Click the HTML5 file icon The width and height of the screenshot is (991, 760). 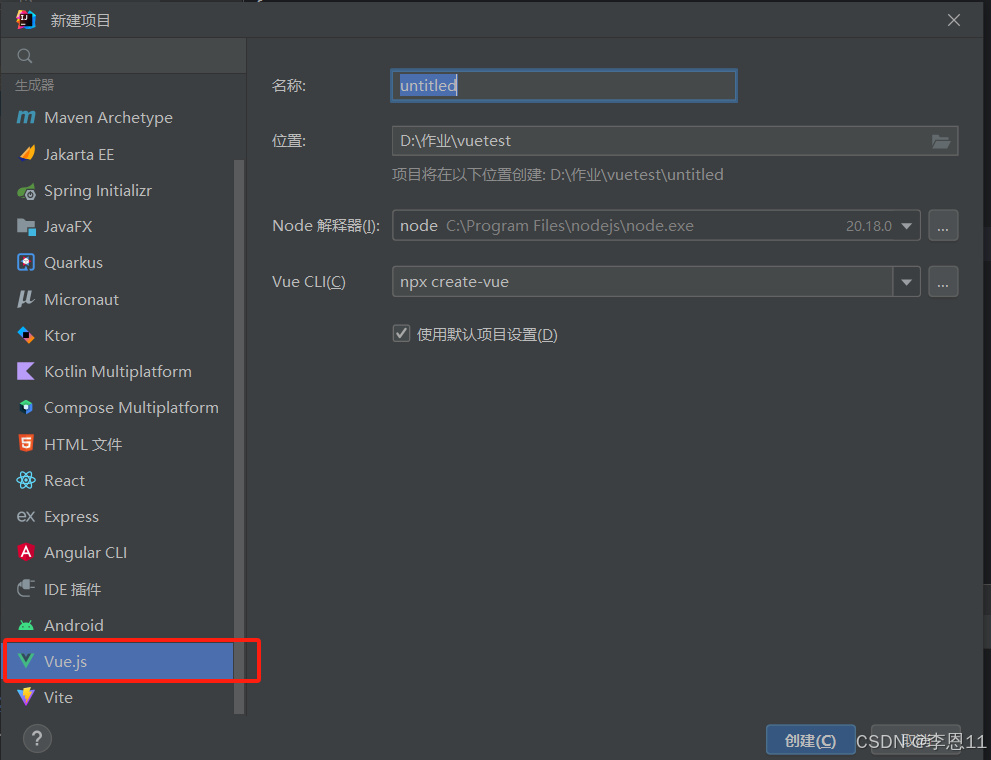26,443
